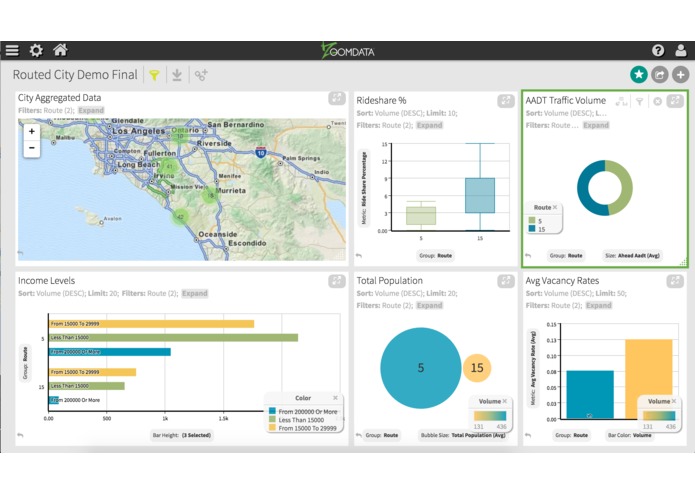The height and width of the screenshot is (494, 695).
Task: Expand filters in Total Population widget
Action: pos(429,305)
